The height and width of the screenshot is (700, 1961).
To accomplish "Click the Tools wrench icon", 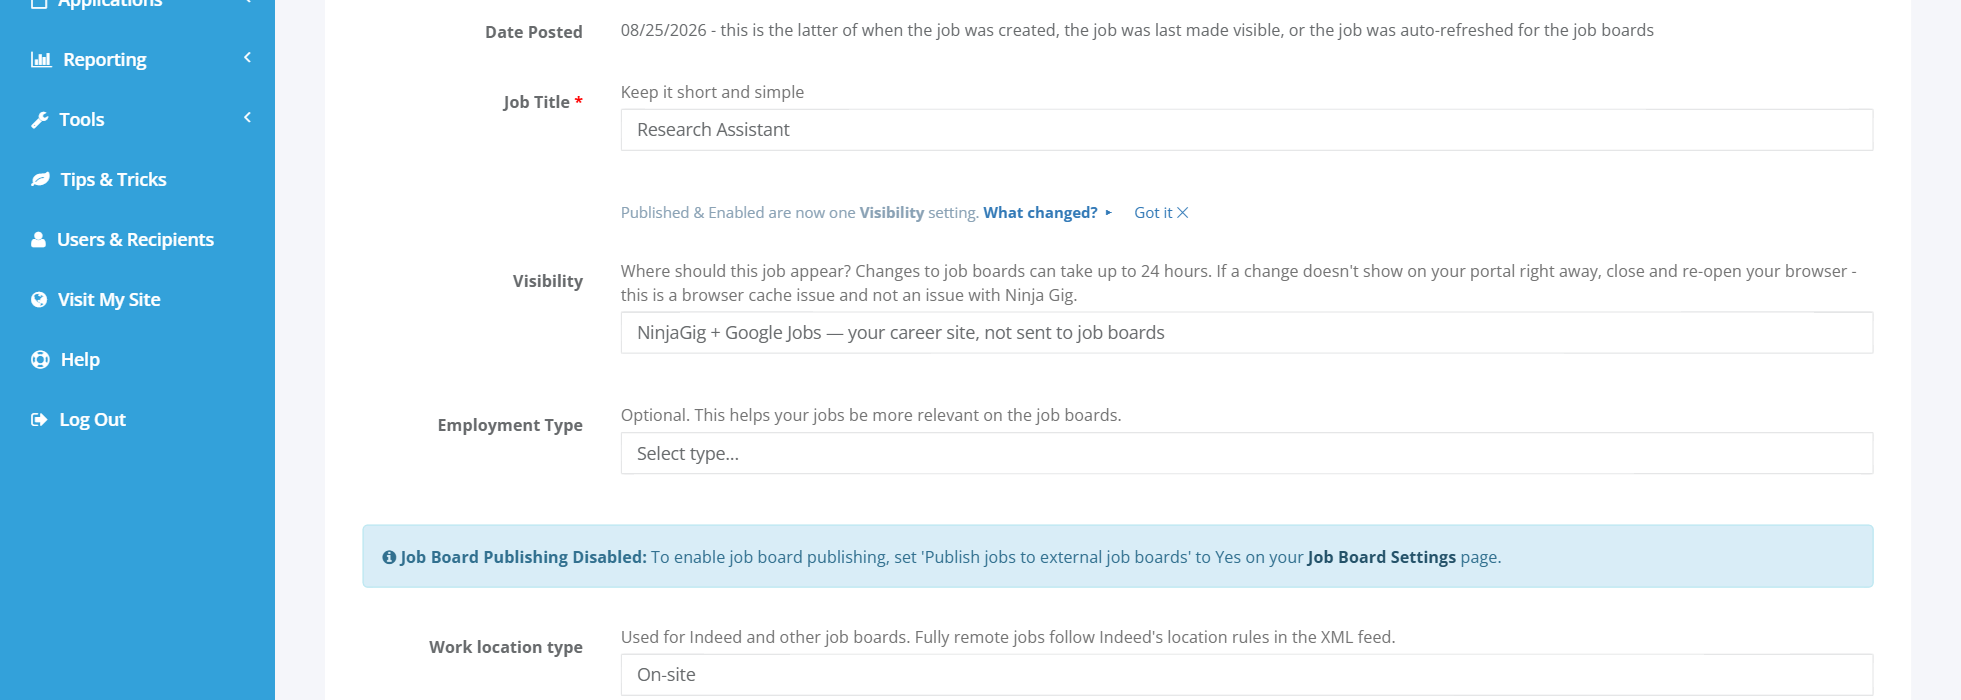I will pos(40,120).
